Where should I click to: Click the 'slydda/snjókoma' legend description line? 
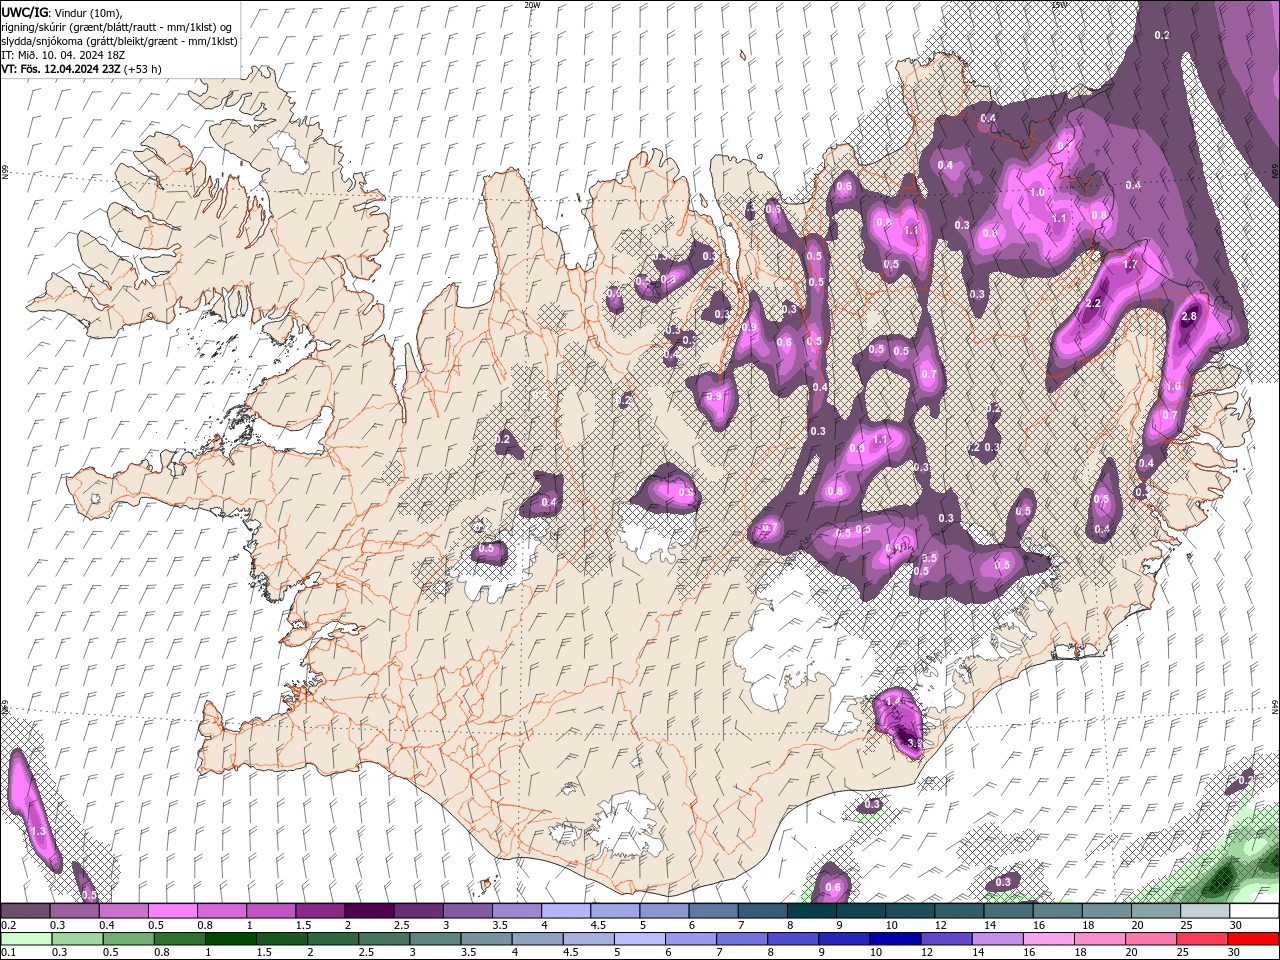tap(119, 41)
